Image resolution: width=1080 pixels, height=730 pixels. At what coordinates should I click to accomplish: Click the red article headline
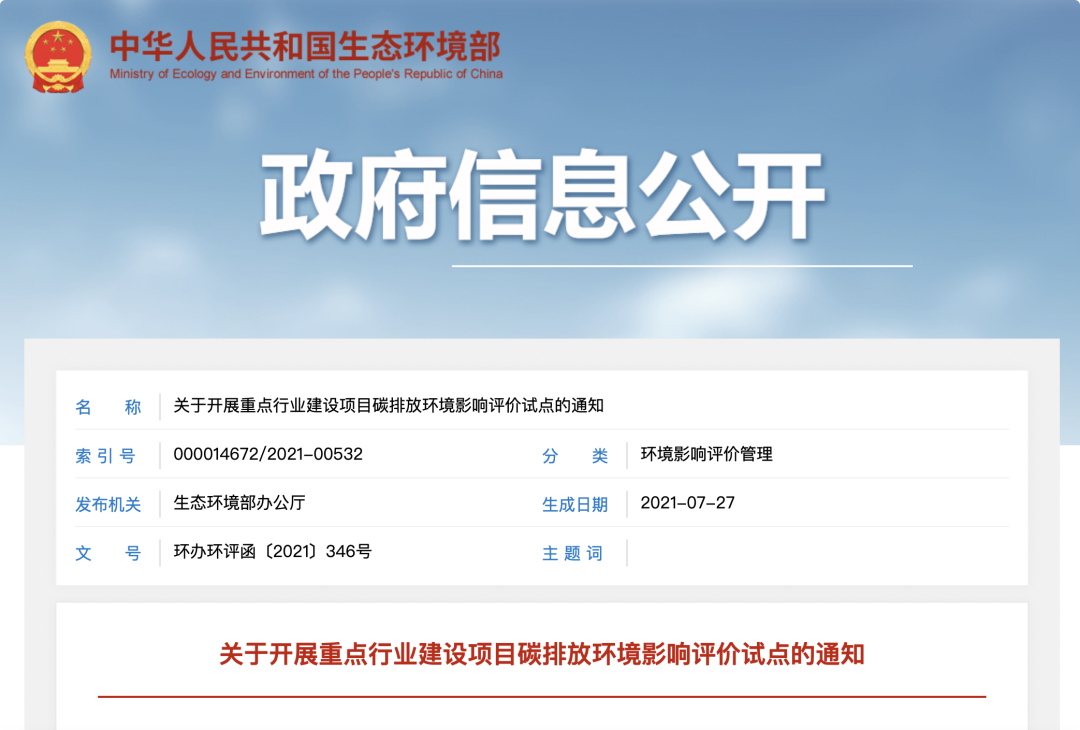[541, 655]
